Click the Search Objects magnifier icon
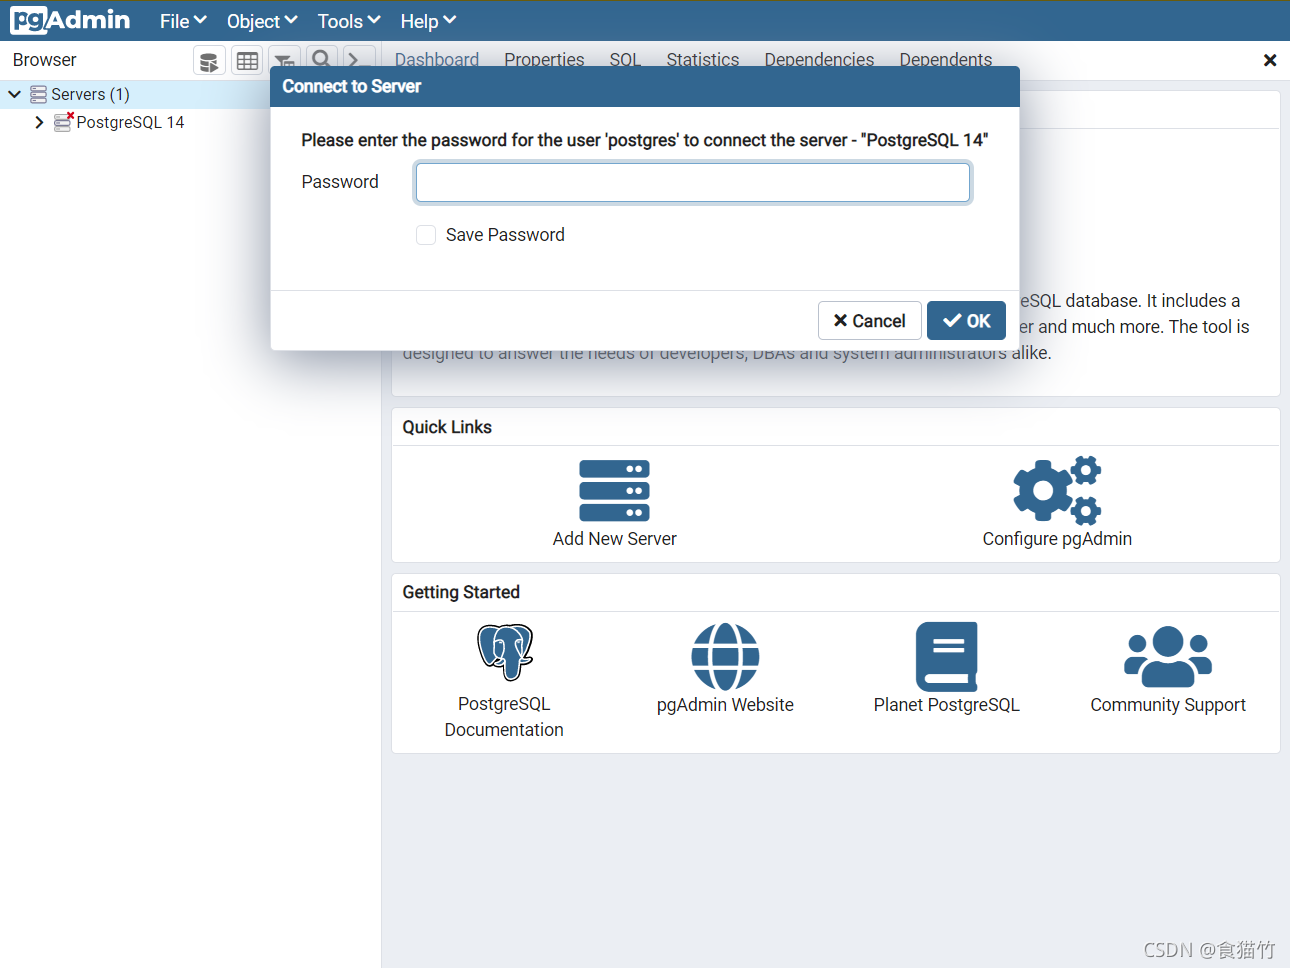Image resolution: width=1290 pixels, height=968 pixels. (321, 59)
